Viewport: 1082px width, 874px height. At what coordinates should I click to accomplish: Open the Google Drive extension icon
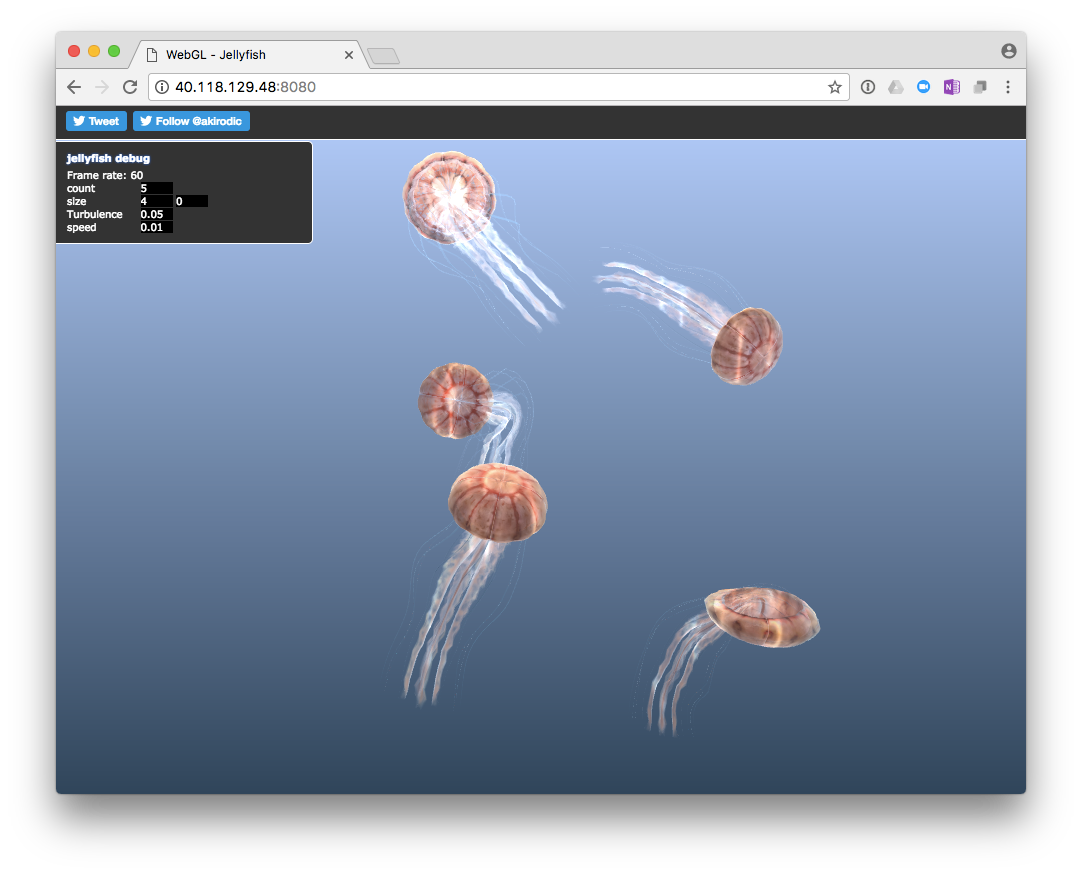(896, 87)
